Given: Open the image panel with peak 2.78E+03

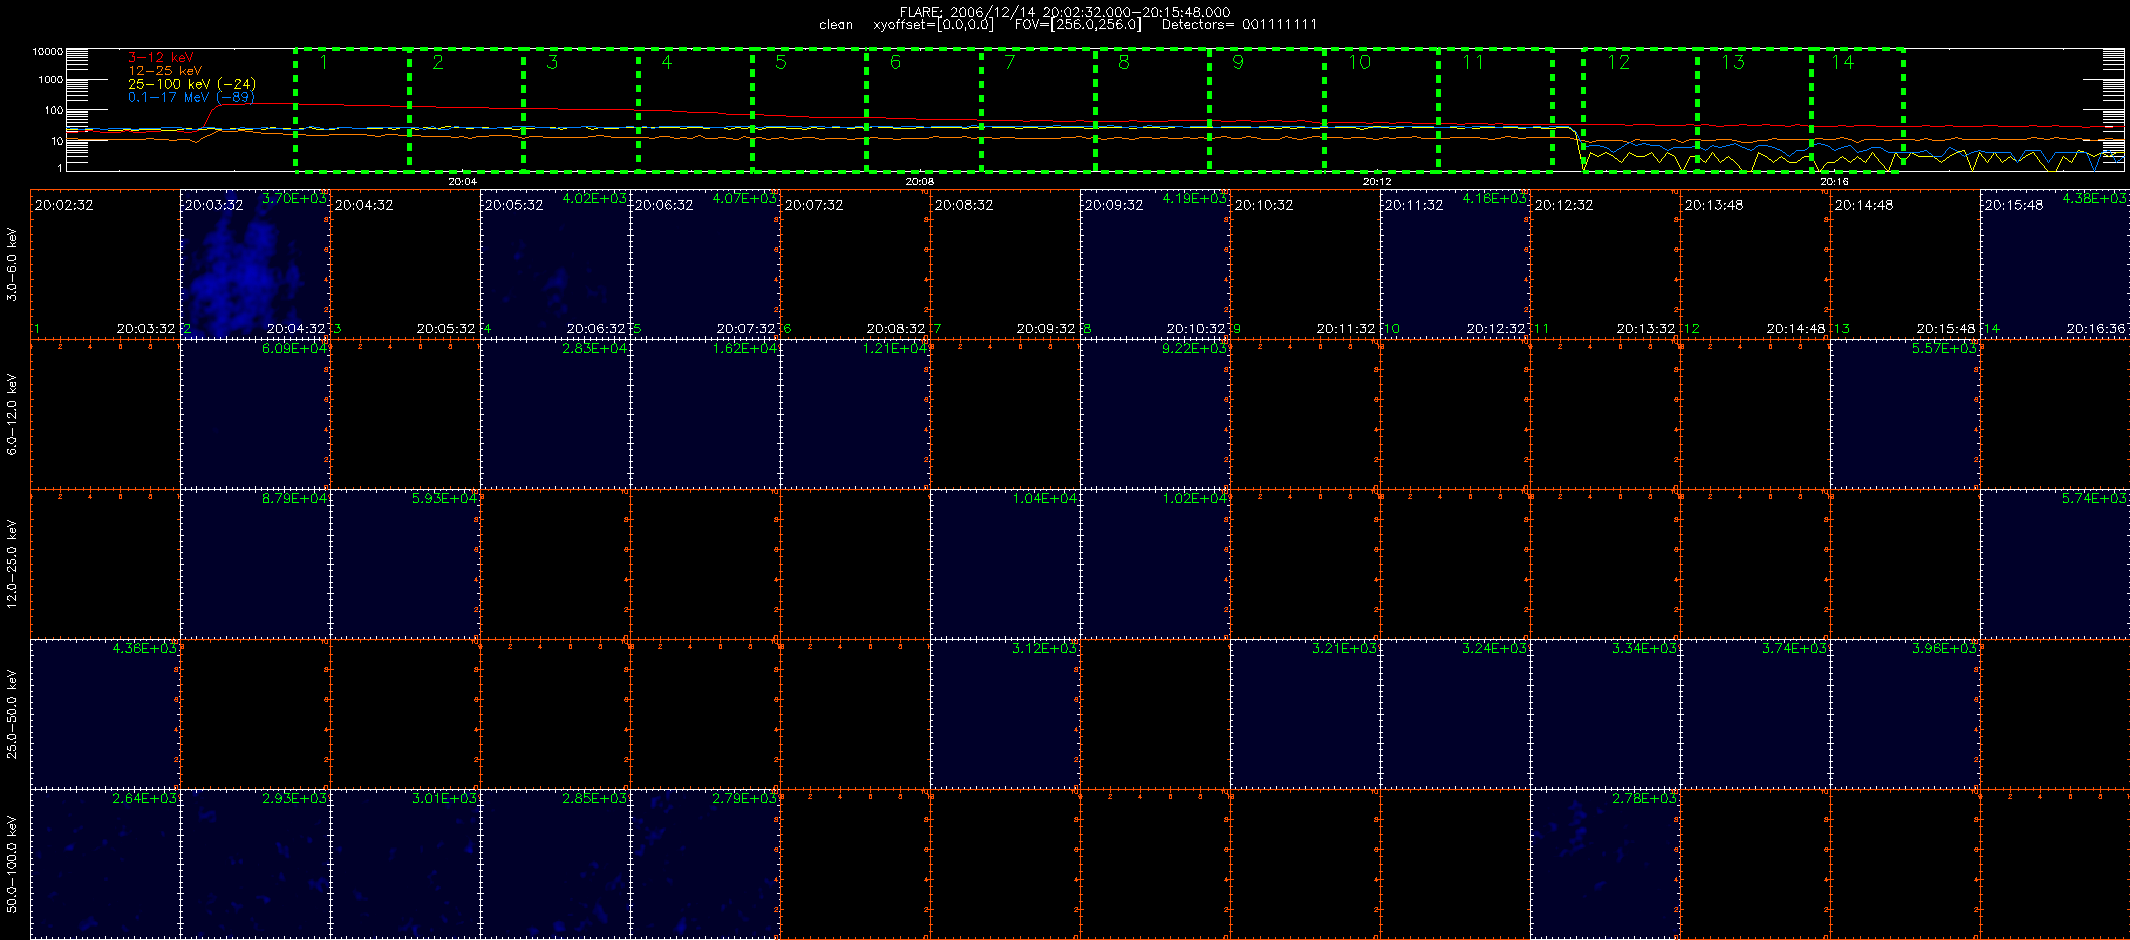Looking at the screenshot, I should click(1605, 864).
